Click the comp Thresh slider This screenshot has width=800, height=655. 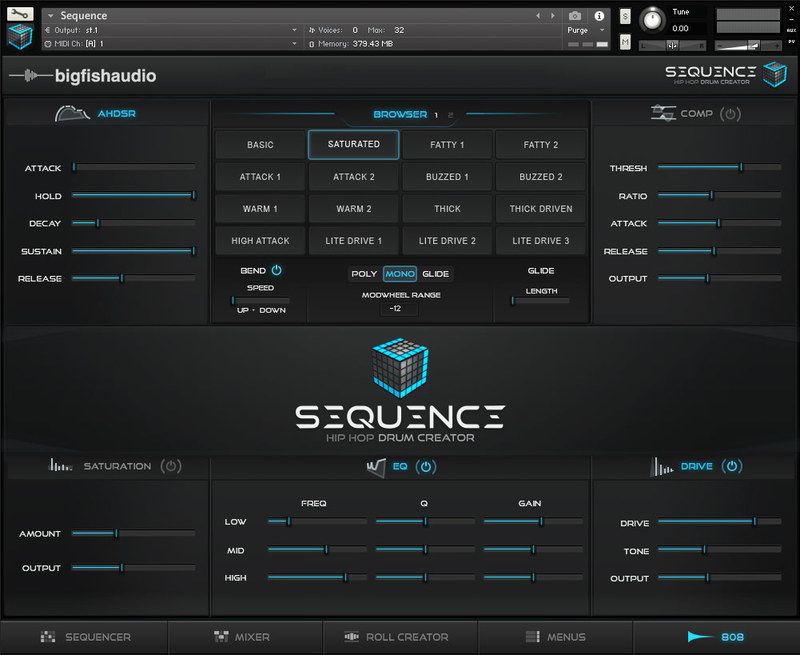(x=718, y=168)
